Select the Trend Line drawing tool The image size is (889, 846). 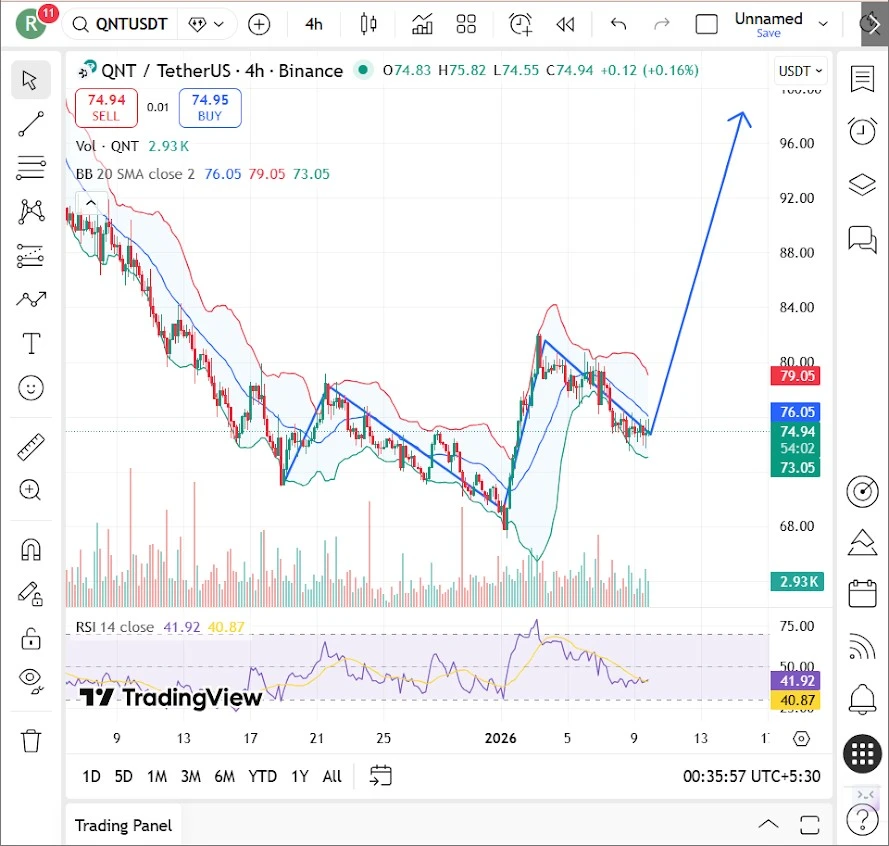pyautogui.click(x=31, y=123)
